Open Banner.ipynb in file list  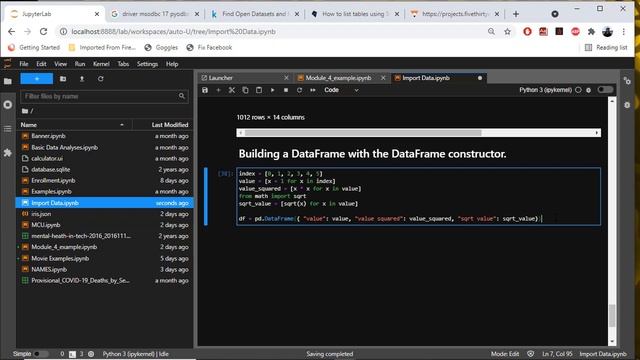pos(104,136)
